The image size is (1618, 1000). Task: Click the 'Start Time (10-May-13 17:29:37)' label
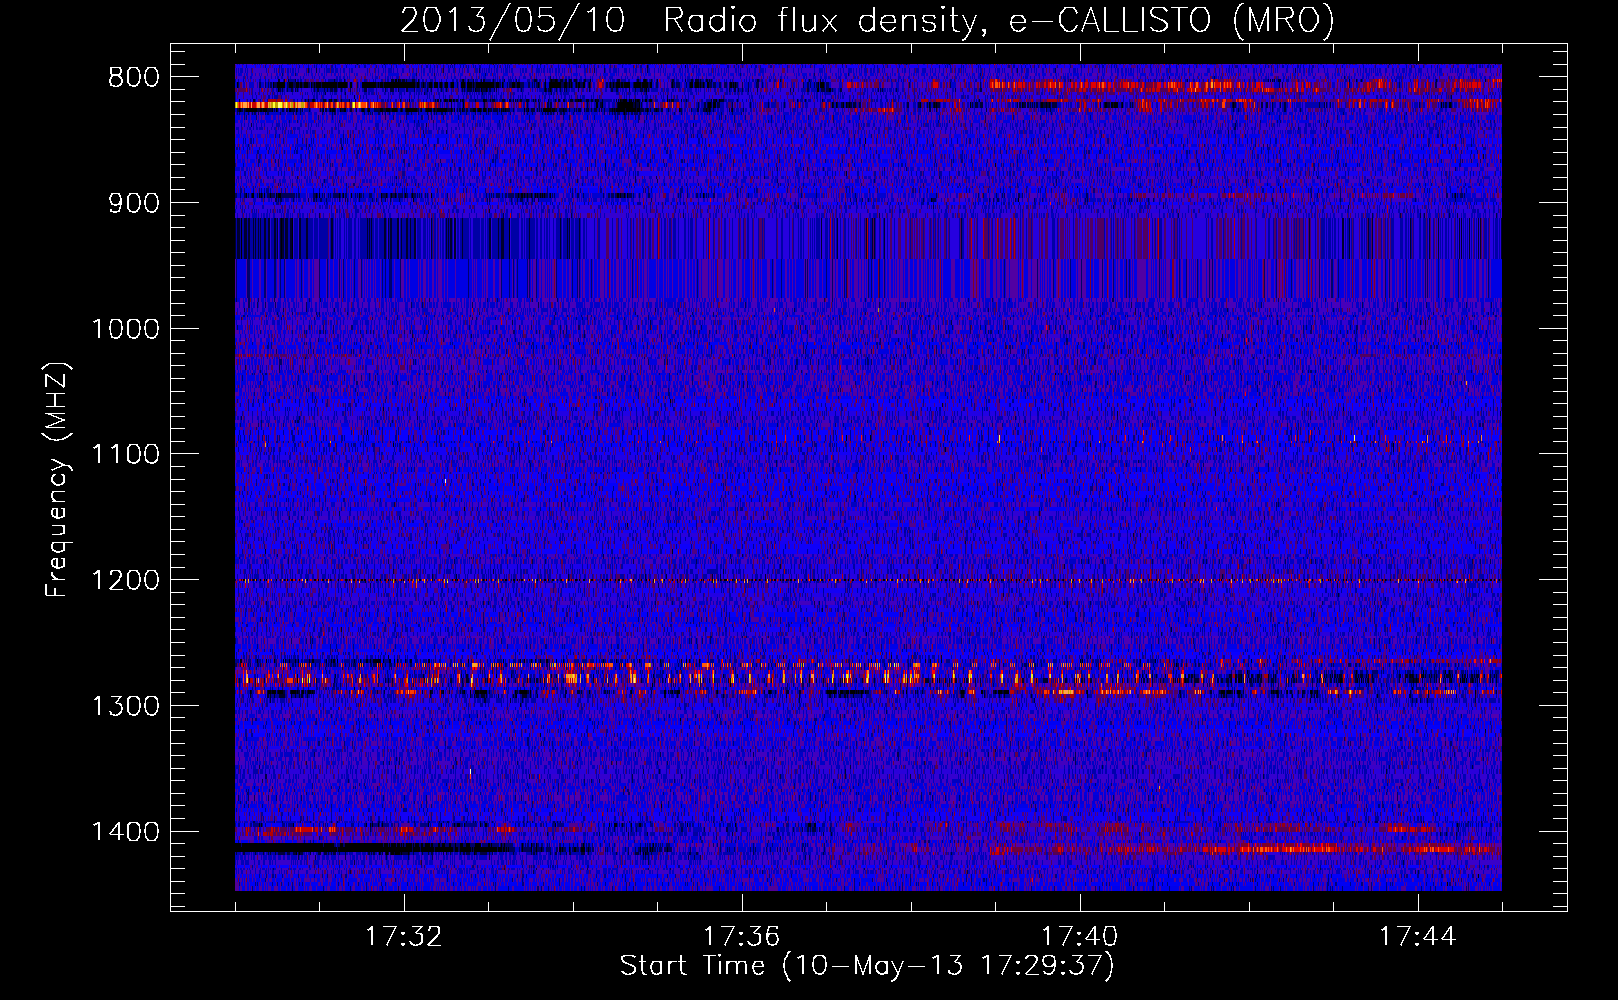867,966
